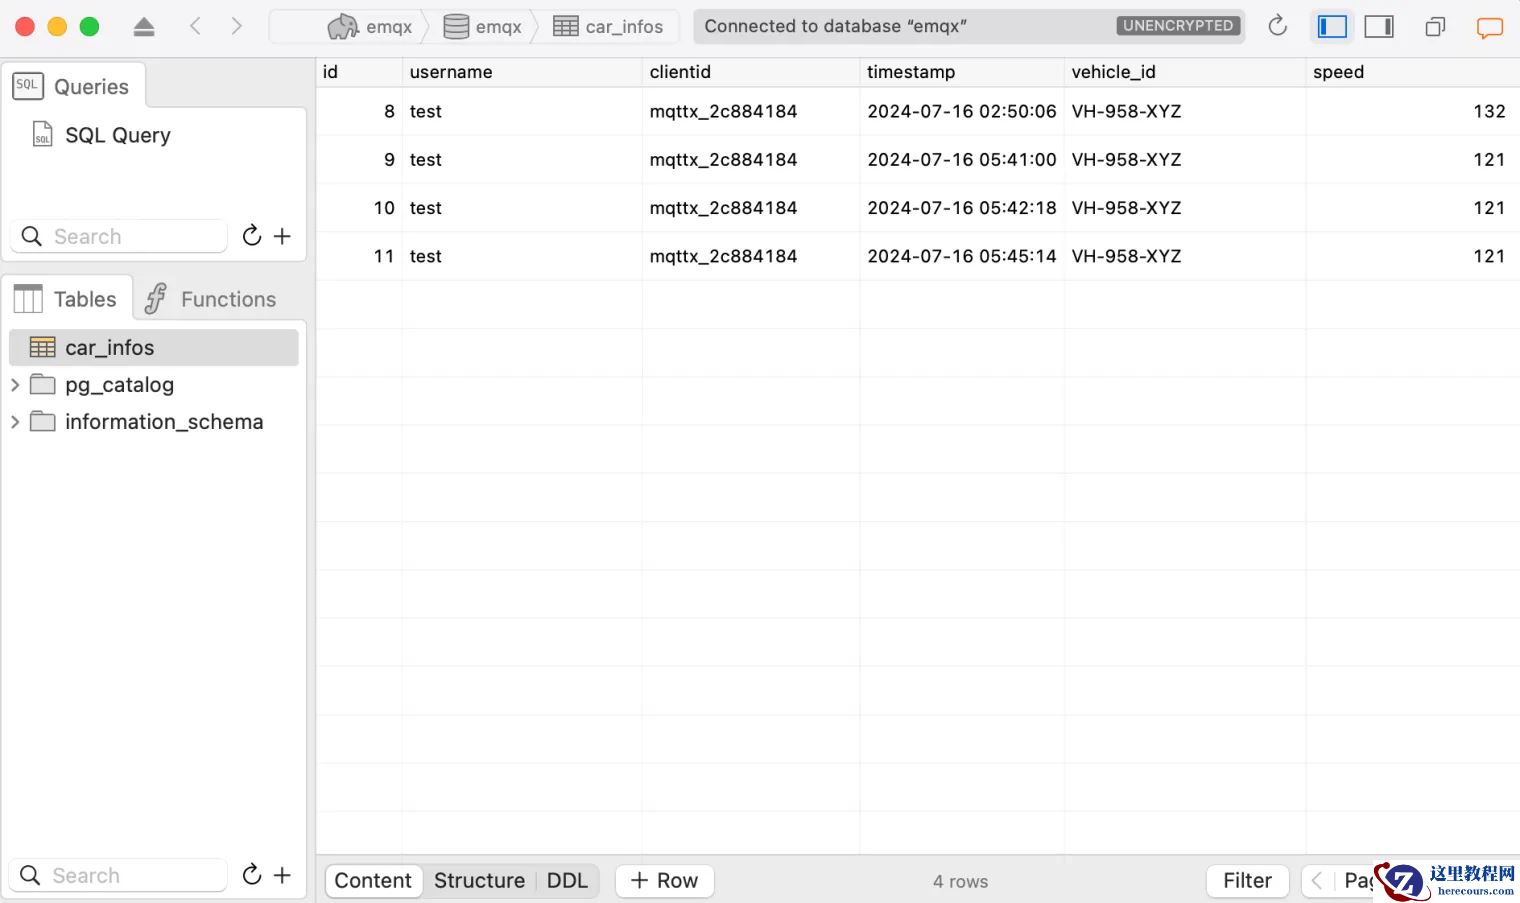
Task: Select the pg_catalog folder row
Action: coord(154,385)
